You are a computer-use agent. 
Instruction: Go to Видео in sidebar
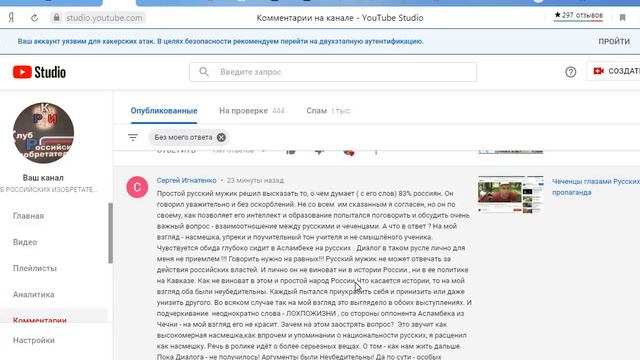(x=25, y=242)
